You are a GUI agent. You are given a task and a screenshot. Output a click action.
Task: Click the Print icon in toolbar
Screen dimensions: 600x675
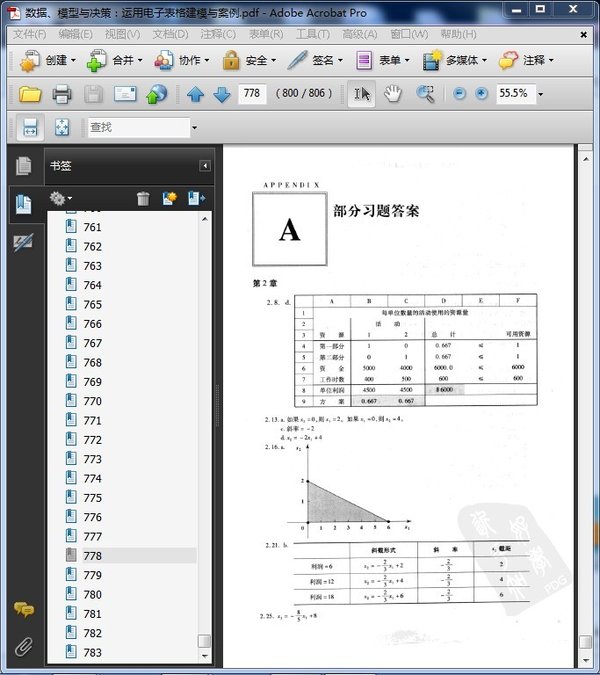(61, 94)
